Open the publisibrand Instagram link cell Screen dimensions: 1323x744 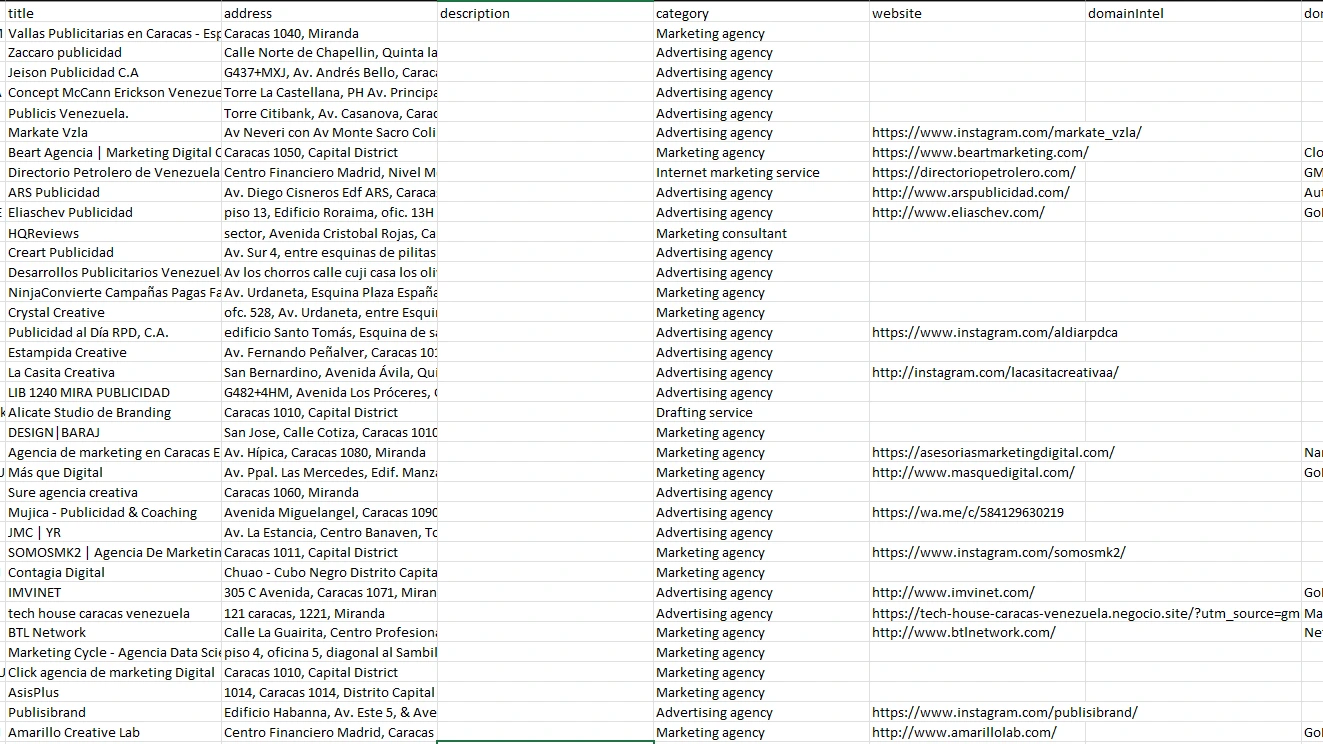pyautogui.click(x=977, y=713)
